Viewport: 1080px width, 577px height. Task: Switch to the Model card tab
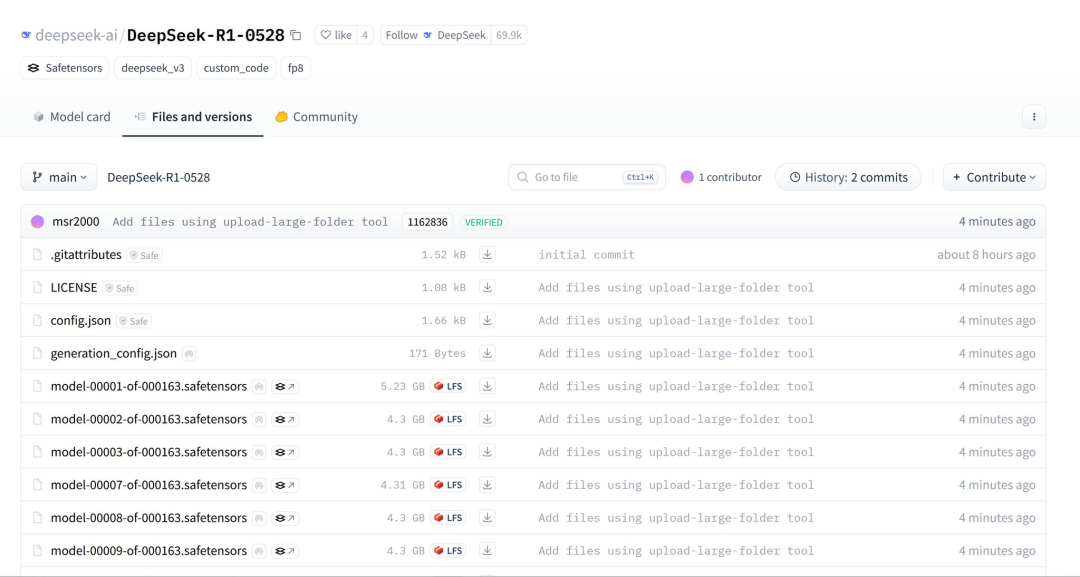(x=71, y=117)
